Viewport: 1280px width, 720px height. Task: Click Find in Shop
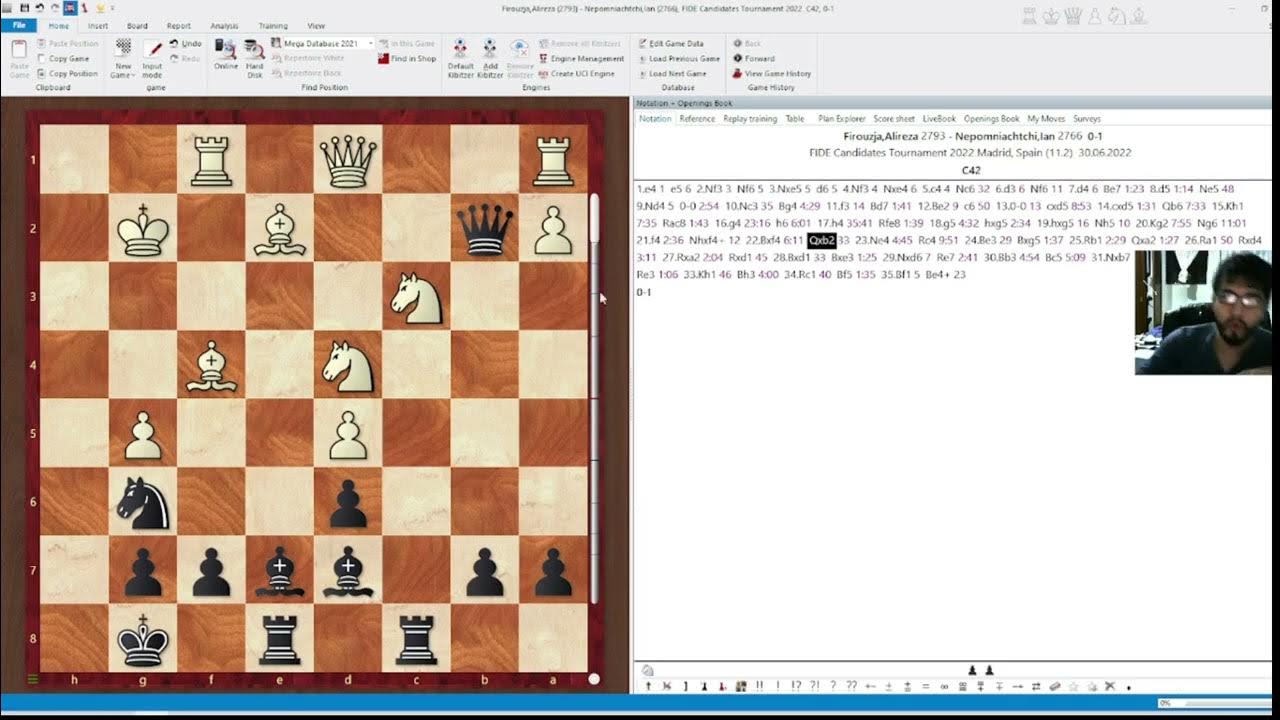click(407, 59)
